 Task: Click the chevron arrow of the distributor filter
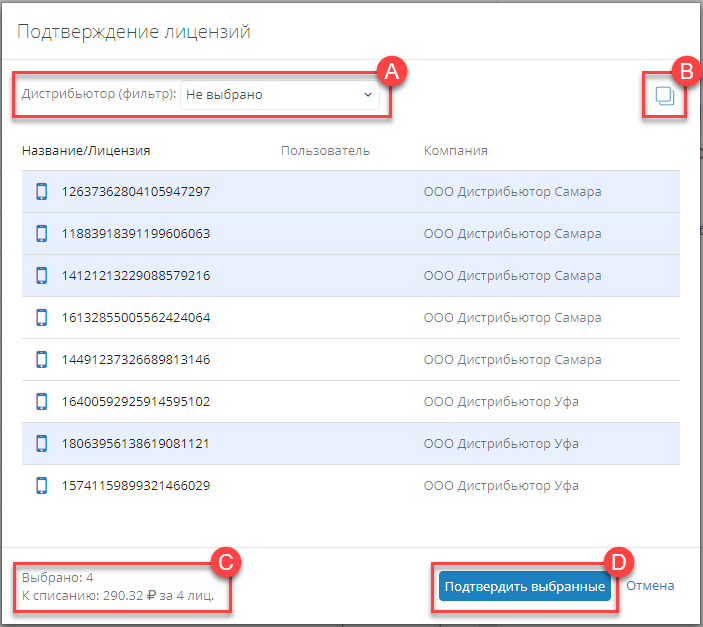(x=367, y=95)
